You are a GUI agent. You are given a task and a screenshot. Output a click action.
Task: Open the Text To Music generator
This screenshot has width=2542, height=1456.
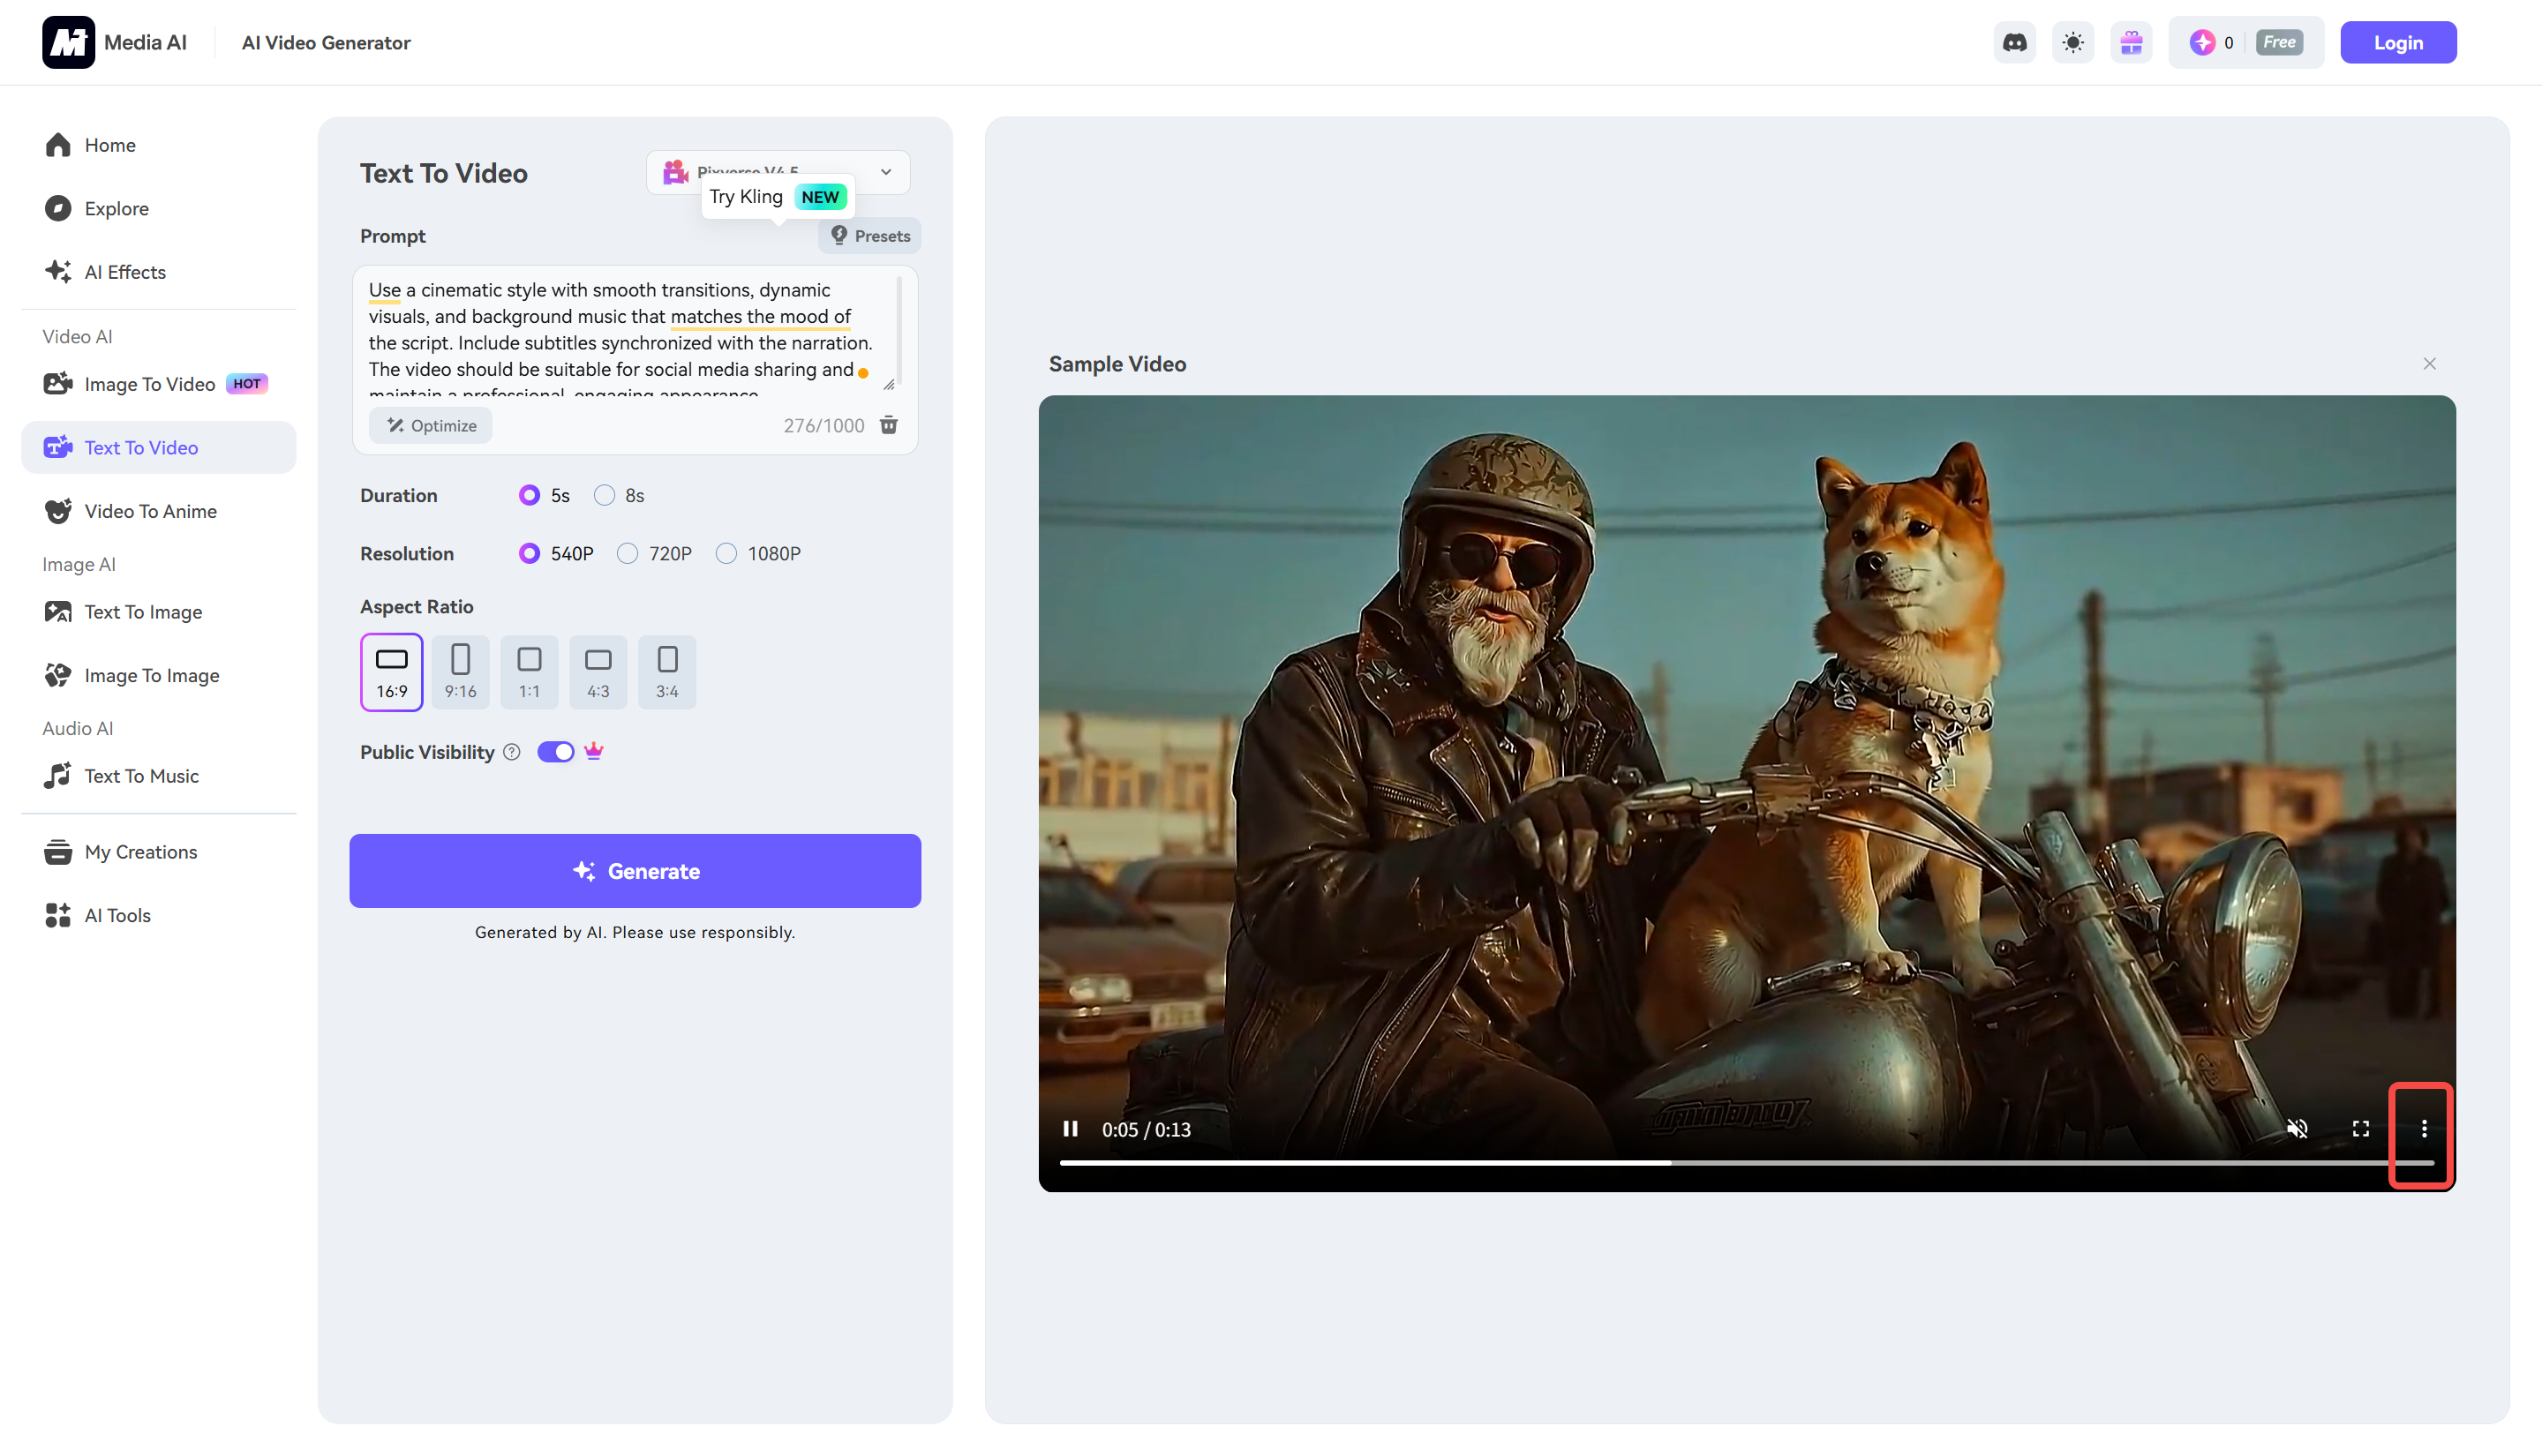[x=141, y=775]
